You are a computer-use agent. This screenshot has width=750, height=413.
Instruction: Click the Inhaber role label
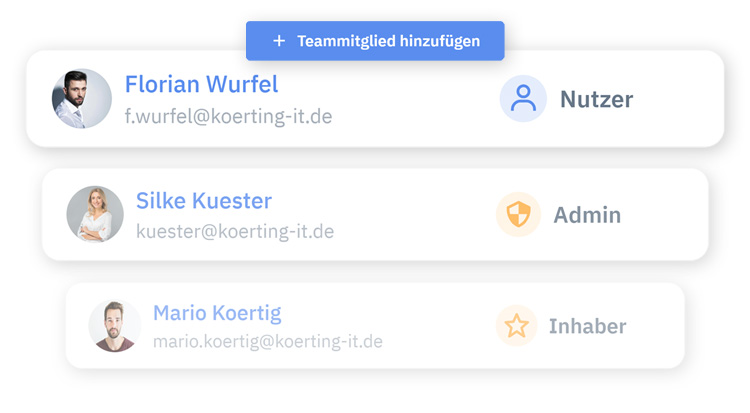point(588,326)
